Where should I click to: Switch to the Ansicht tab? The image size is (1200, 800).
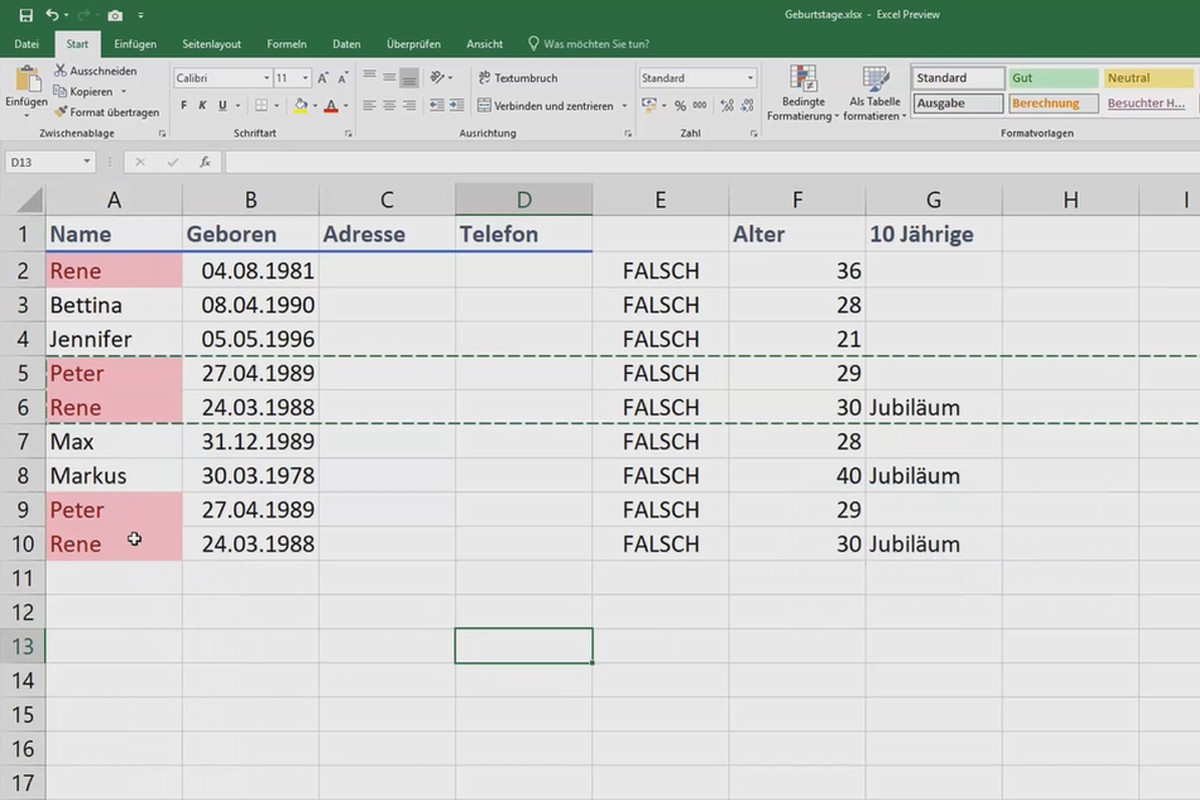(485, 44)
